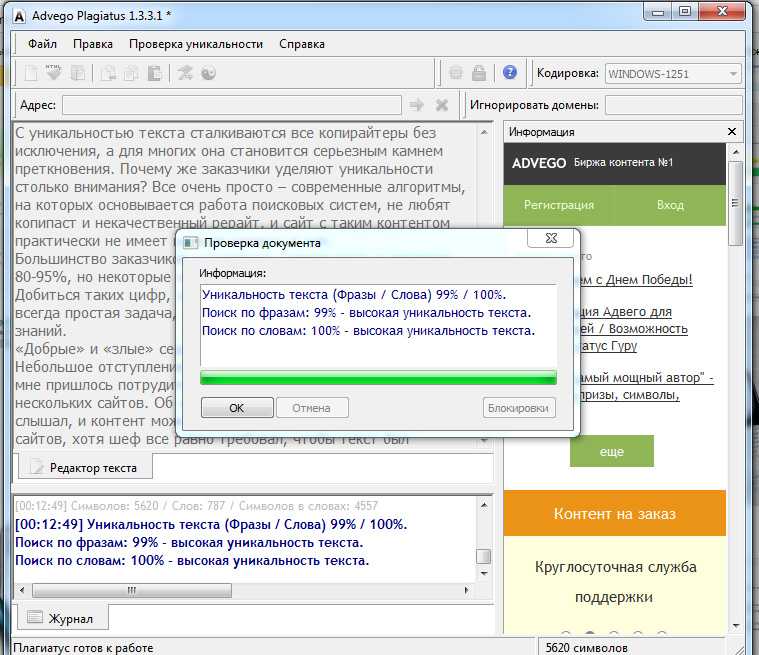759x655 pixels.
Task: Click the text editor scrollbar up arrow
Action: (x=484, y=132)
